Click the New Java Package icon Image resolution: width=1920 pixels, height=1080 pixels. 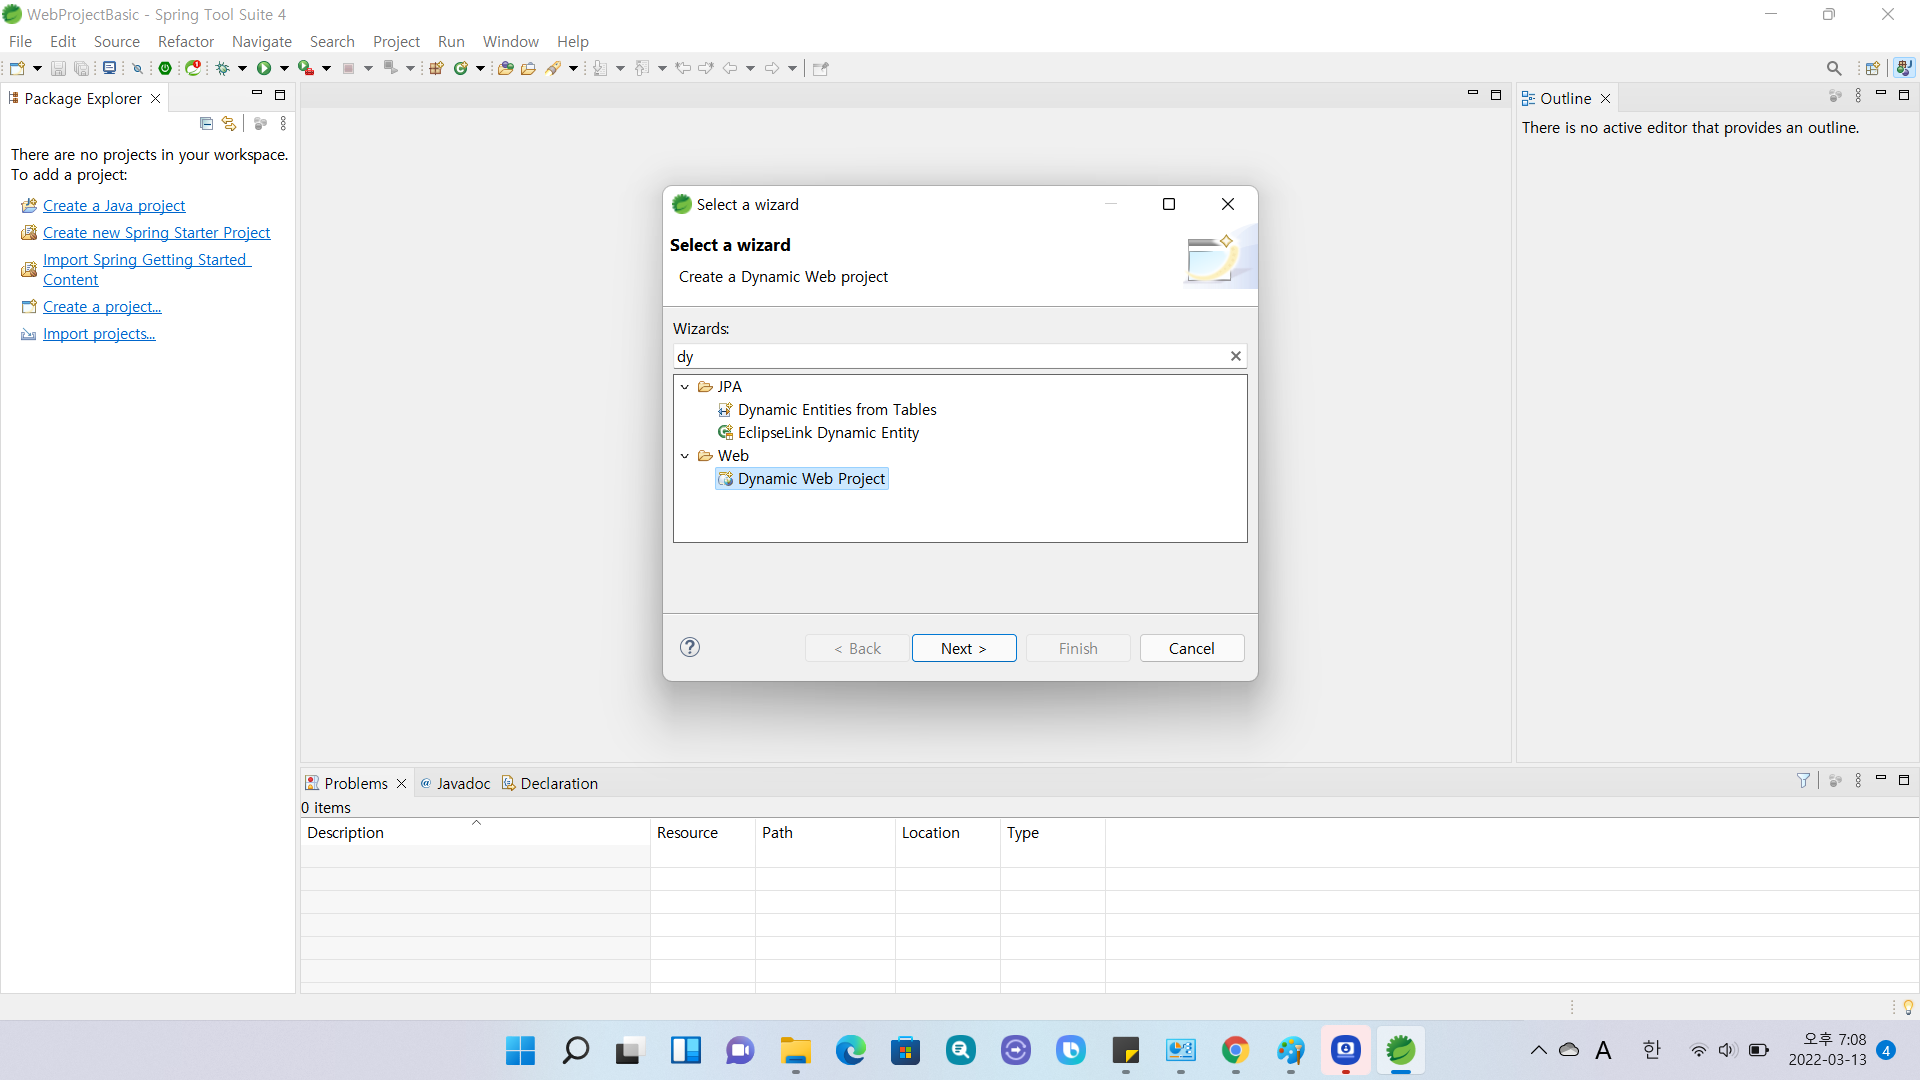436,68
